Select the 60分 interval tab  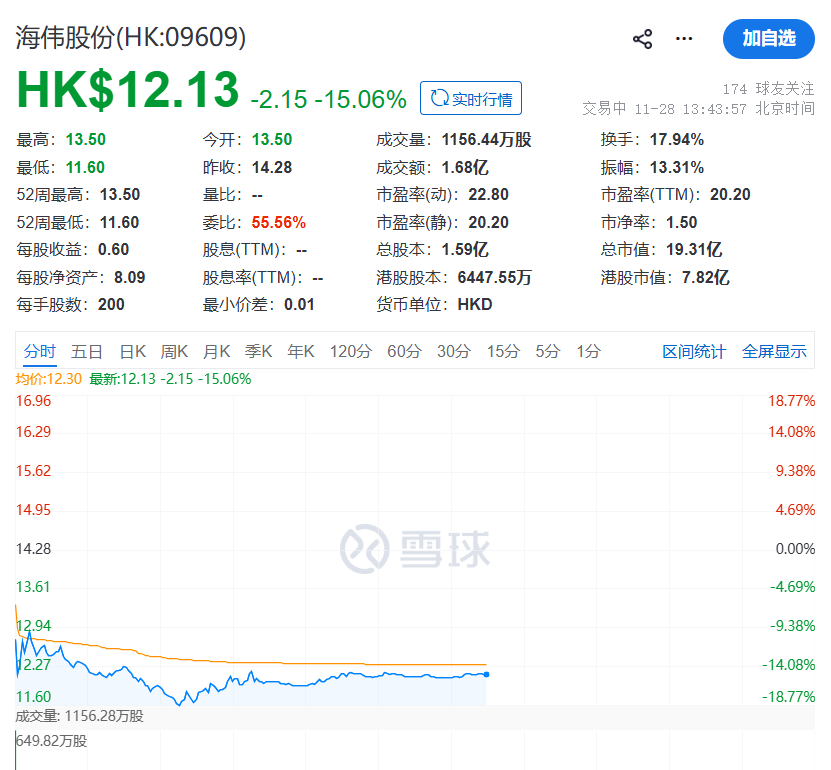pyautogui.click(x=404, y=351)
